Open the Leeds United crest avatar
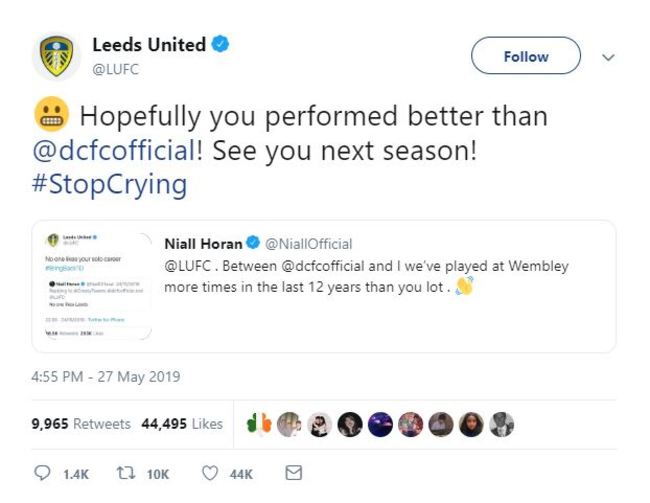650x503 pixels. (56, 57)
